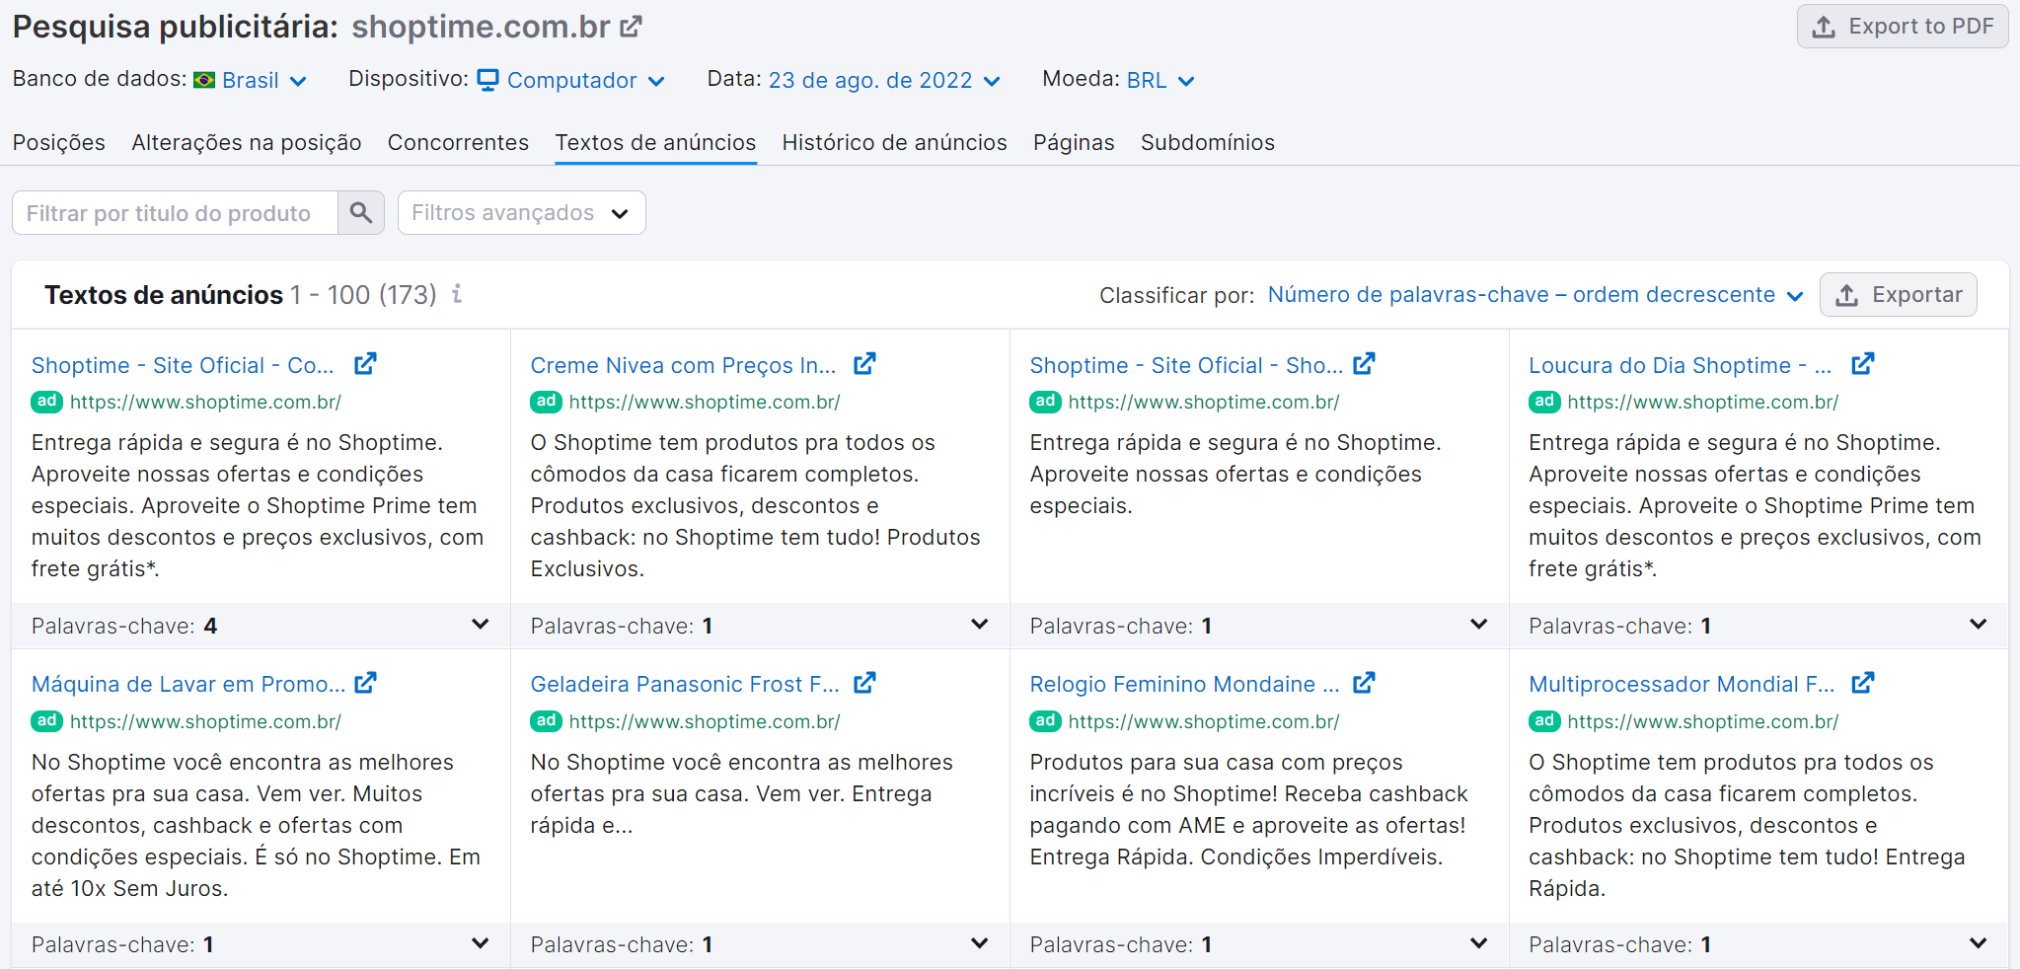
Task: Open ad title Máquina de Lavar em Promo...
Action: (x=188, y=684)
